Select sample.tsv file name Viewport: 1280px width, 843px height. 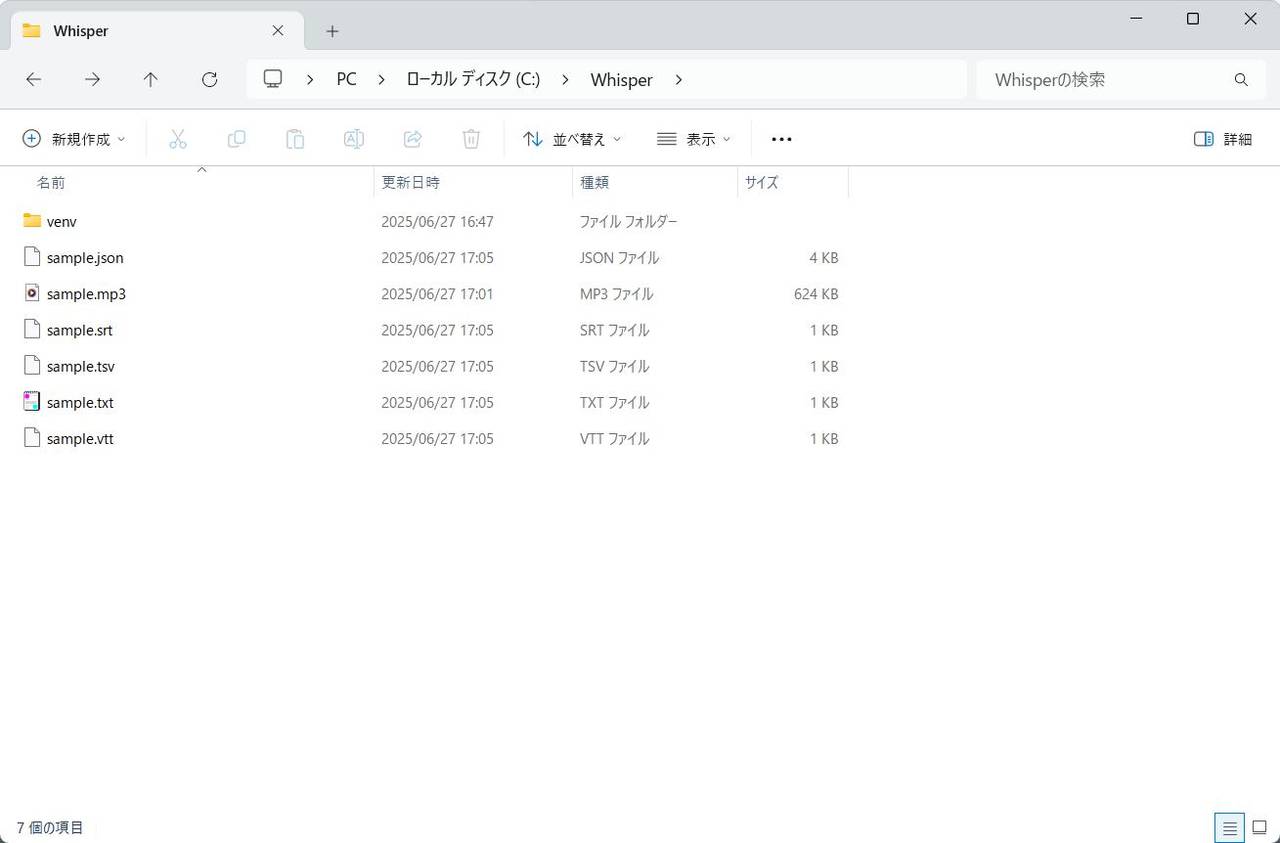[81, 367]
